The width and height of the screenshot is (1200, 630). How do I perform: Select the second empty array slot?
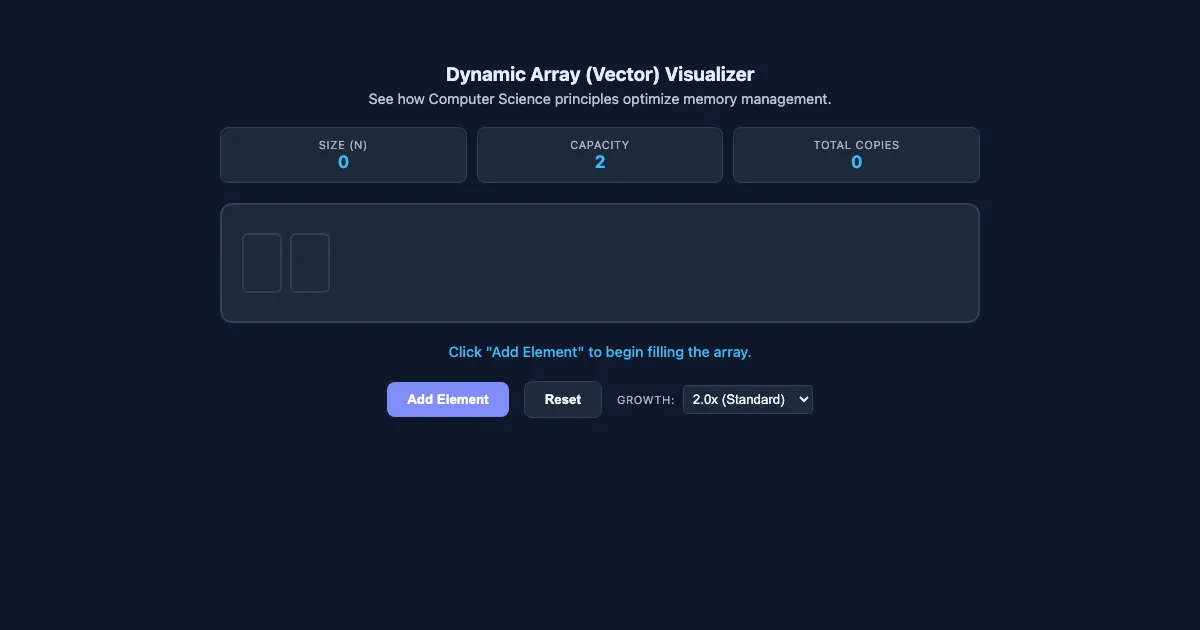310,263
